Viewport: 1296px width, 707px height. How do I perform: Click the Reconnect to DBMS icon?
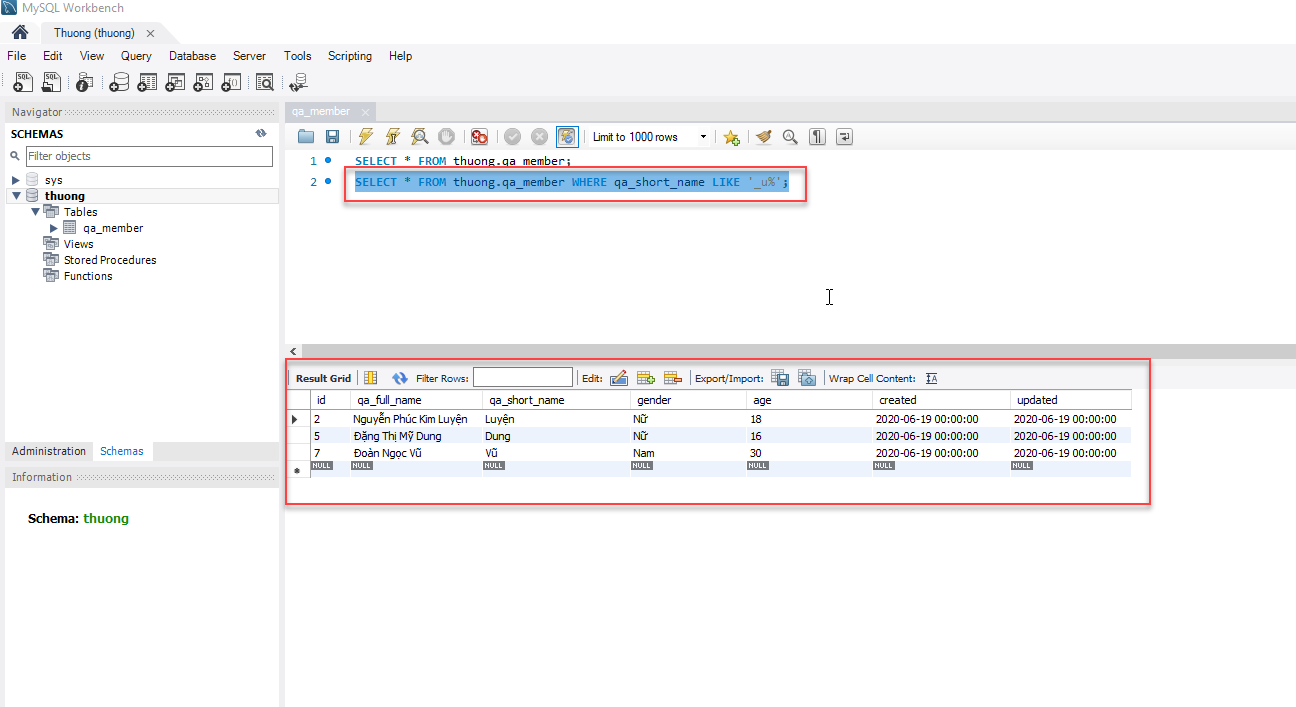point(298,83)
